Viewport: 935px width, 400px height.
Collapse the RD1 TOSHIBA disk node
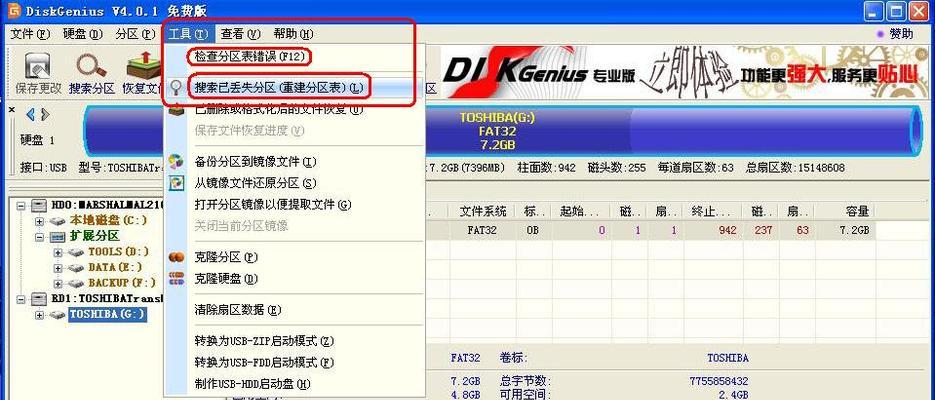(22, 299)
